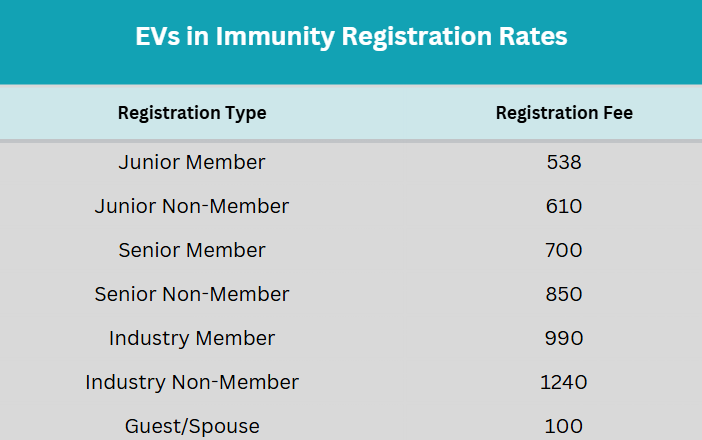Click the 'Senior Member' row label

[x=192, y=250]
